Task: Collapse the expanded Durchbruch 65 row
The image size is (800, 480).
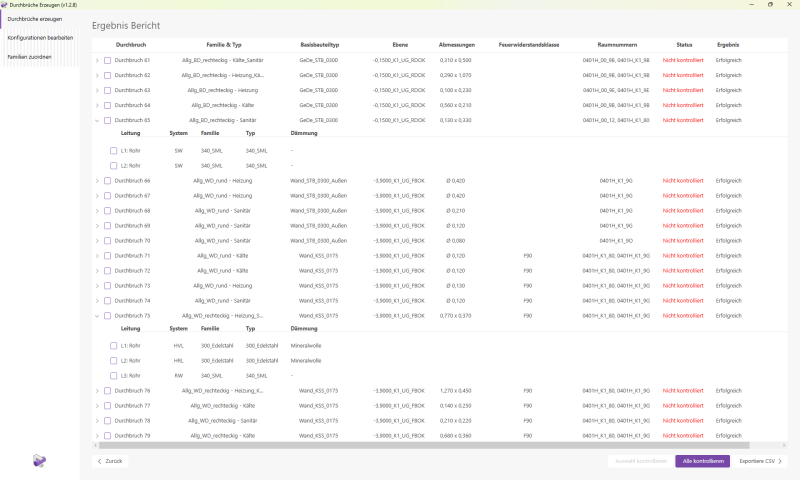Action: [x=97, y=120]
